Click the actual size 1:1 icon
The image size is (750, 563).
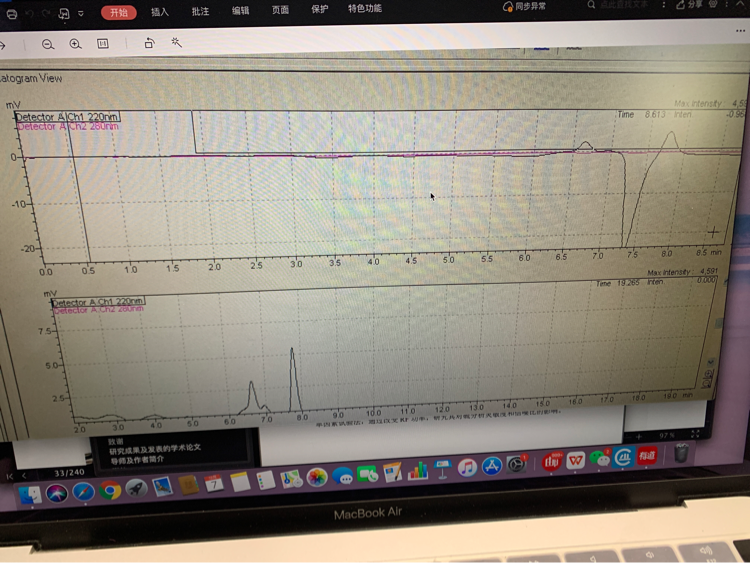coord(103,44)
